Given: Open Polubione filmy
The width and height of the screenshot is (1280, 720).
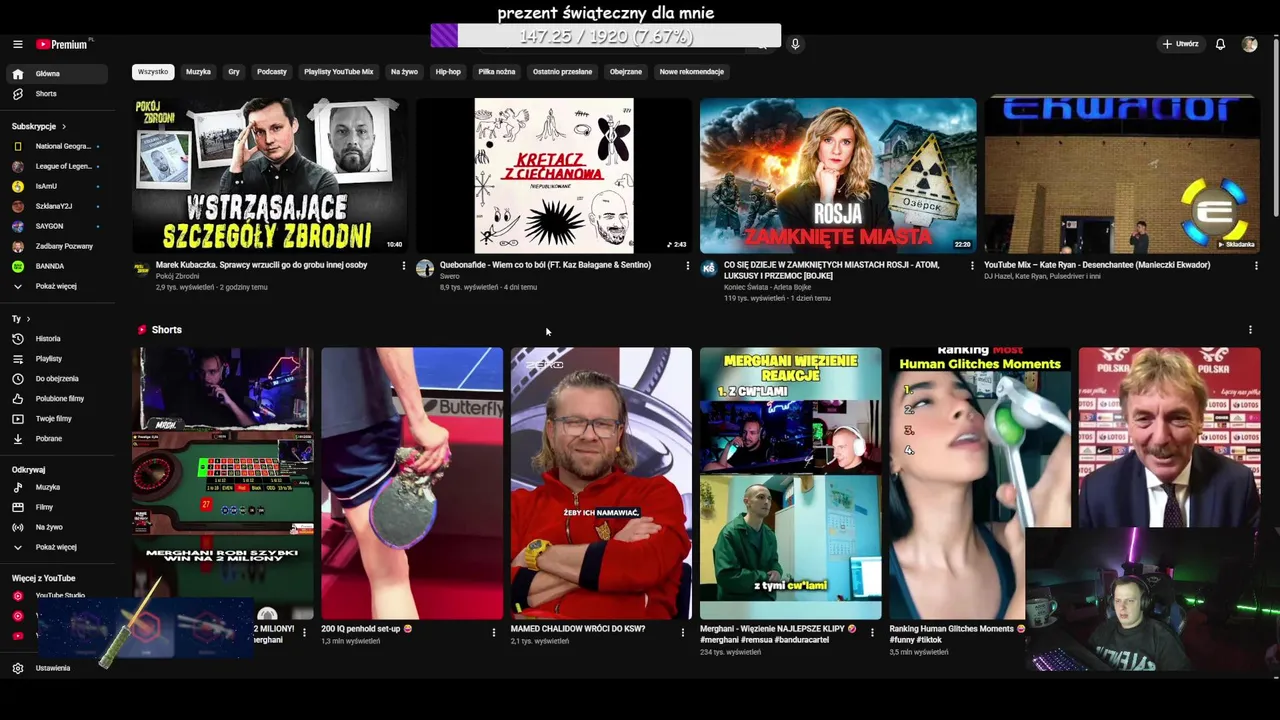Looking at the screenshot, I should 58,399.
